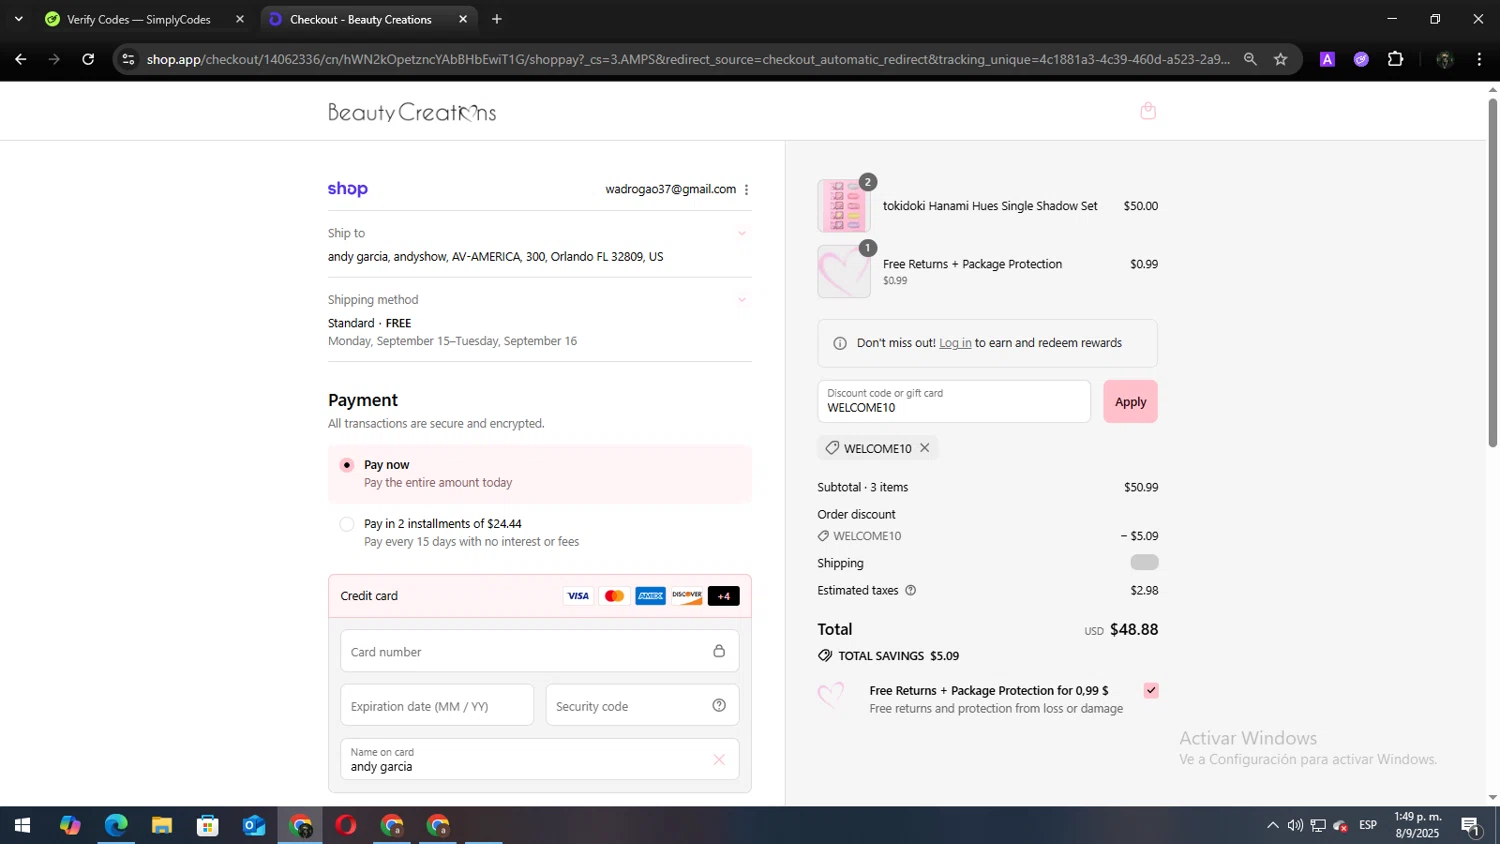Expand the Shipping method section
Viewport: 1500px width, 844px height.
pos(742,299)
